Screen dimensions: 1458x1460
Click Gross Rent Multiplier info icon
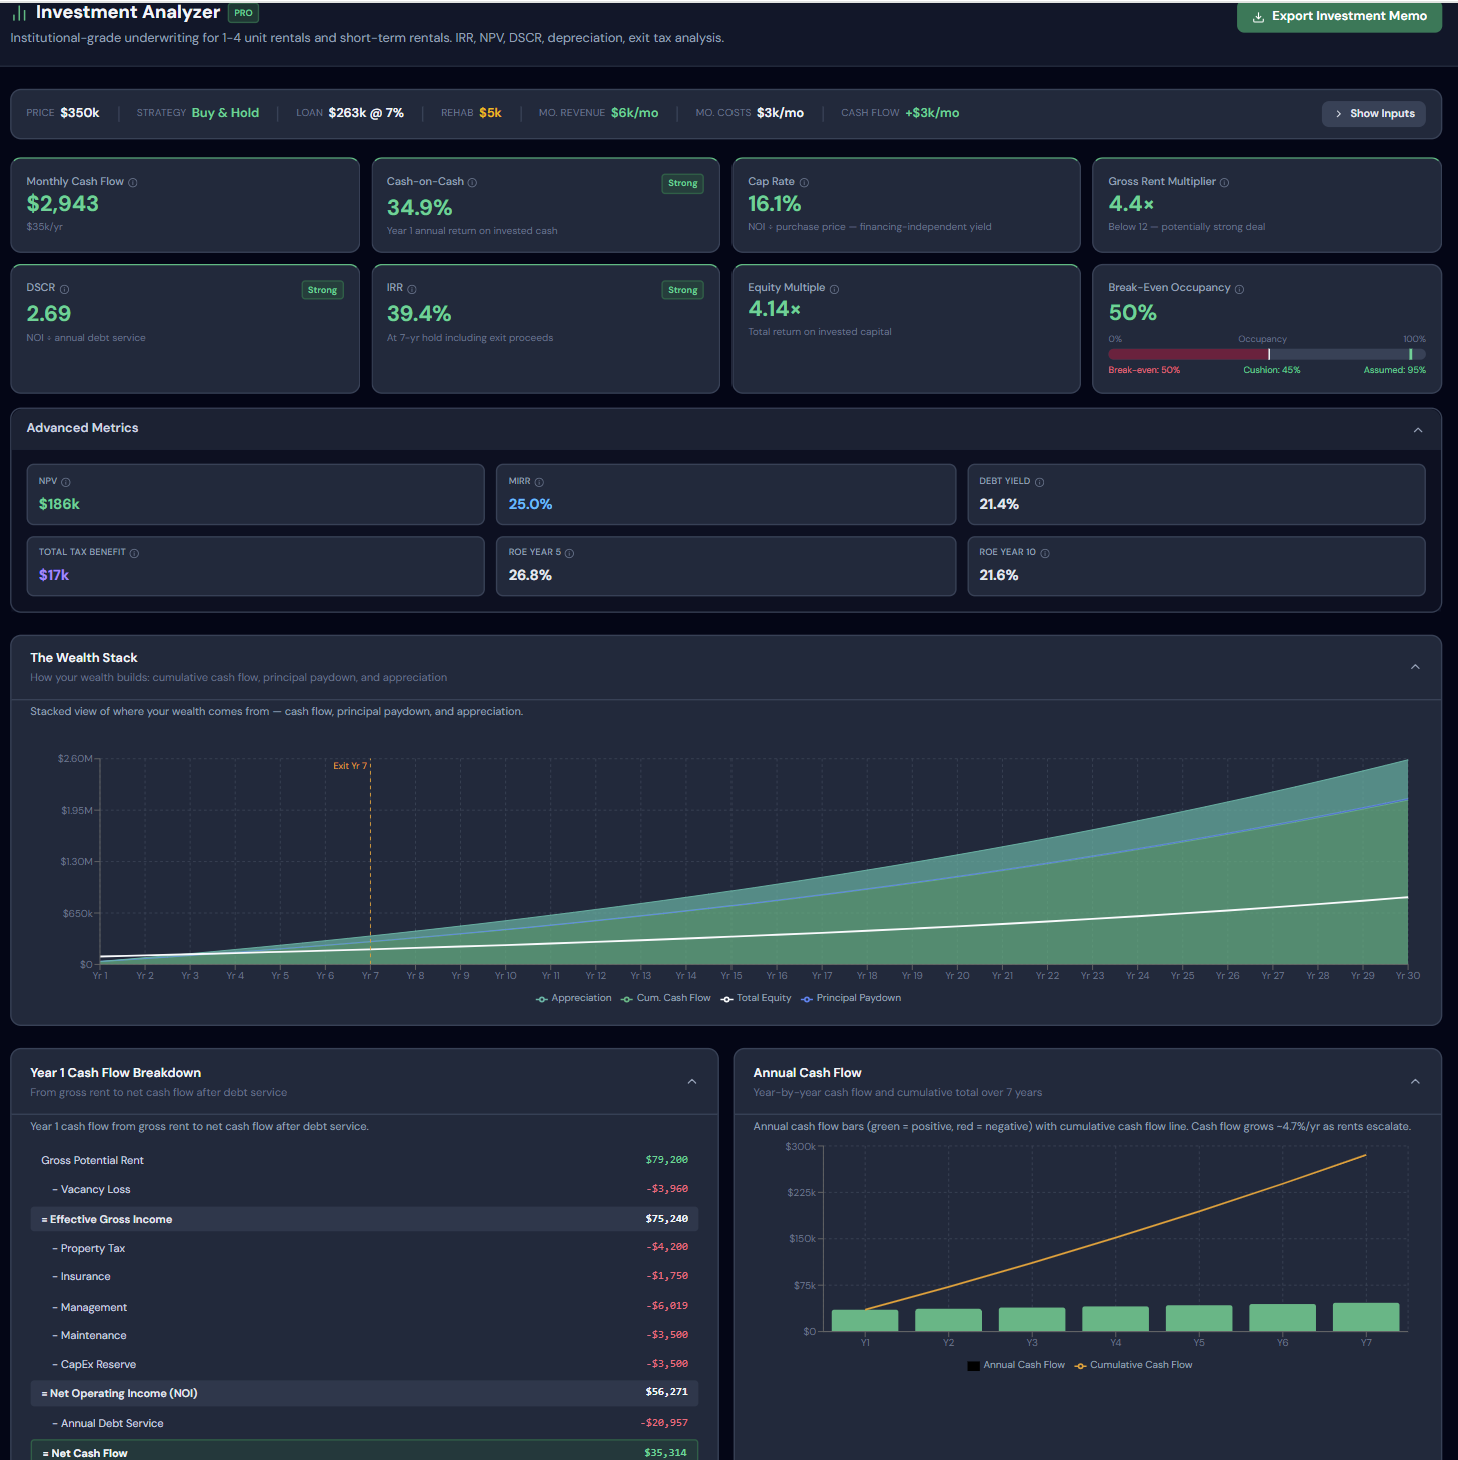[1224, 183]
